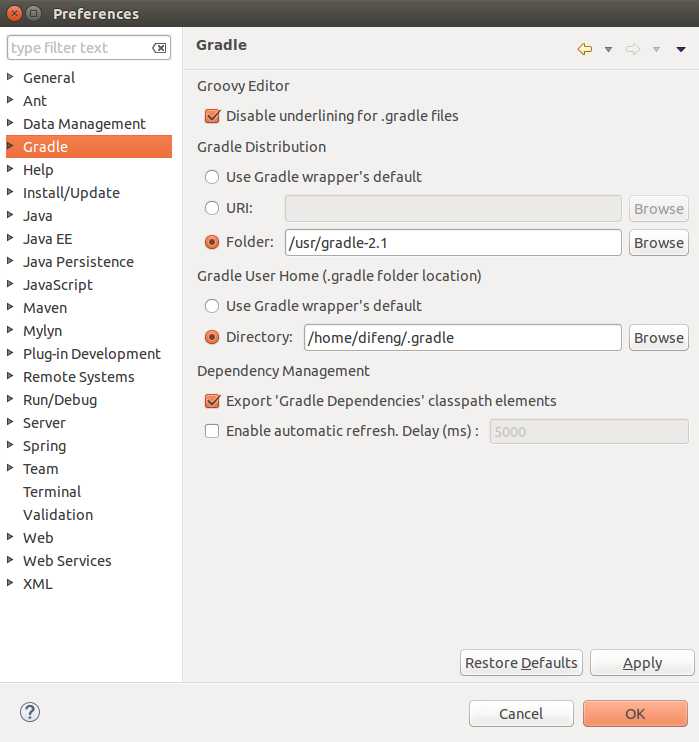Screen dimensions: 699x742
Task: Open Plug-in Development preferences
Action: coord(92,354)
